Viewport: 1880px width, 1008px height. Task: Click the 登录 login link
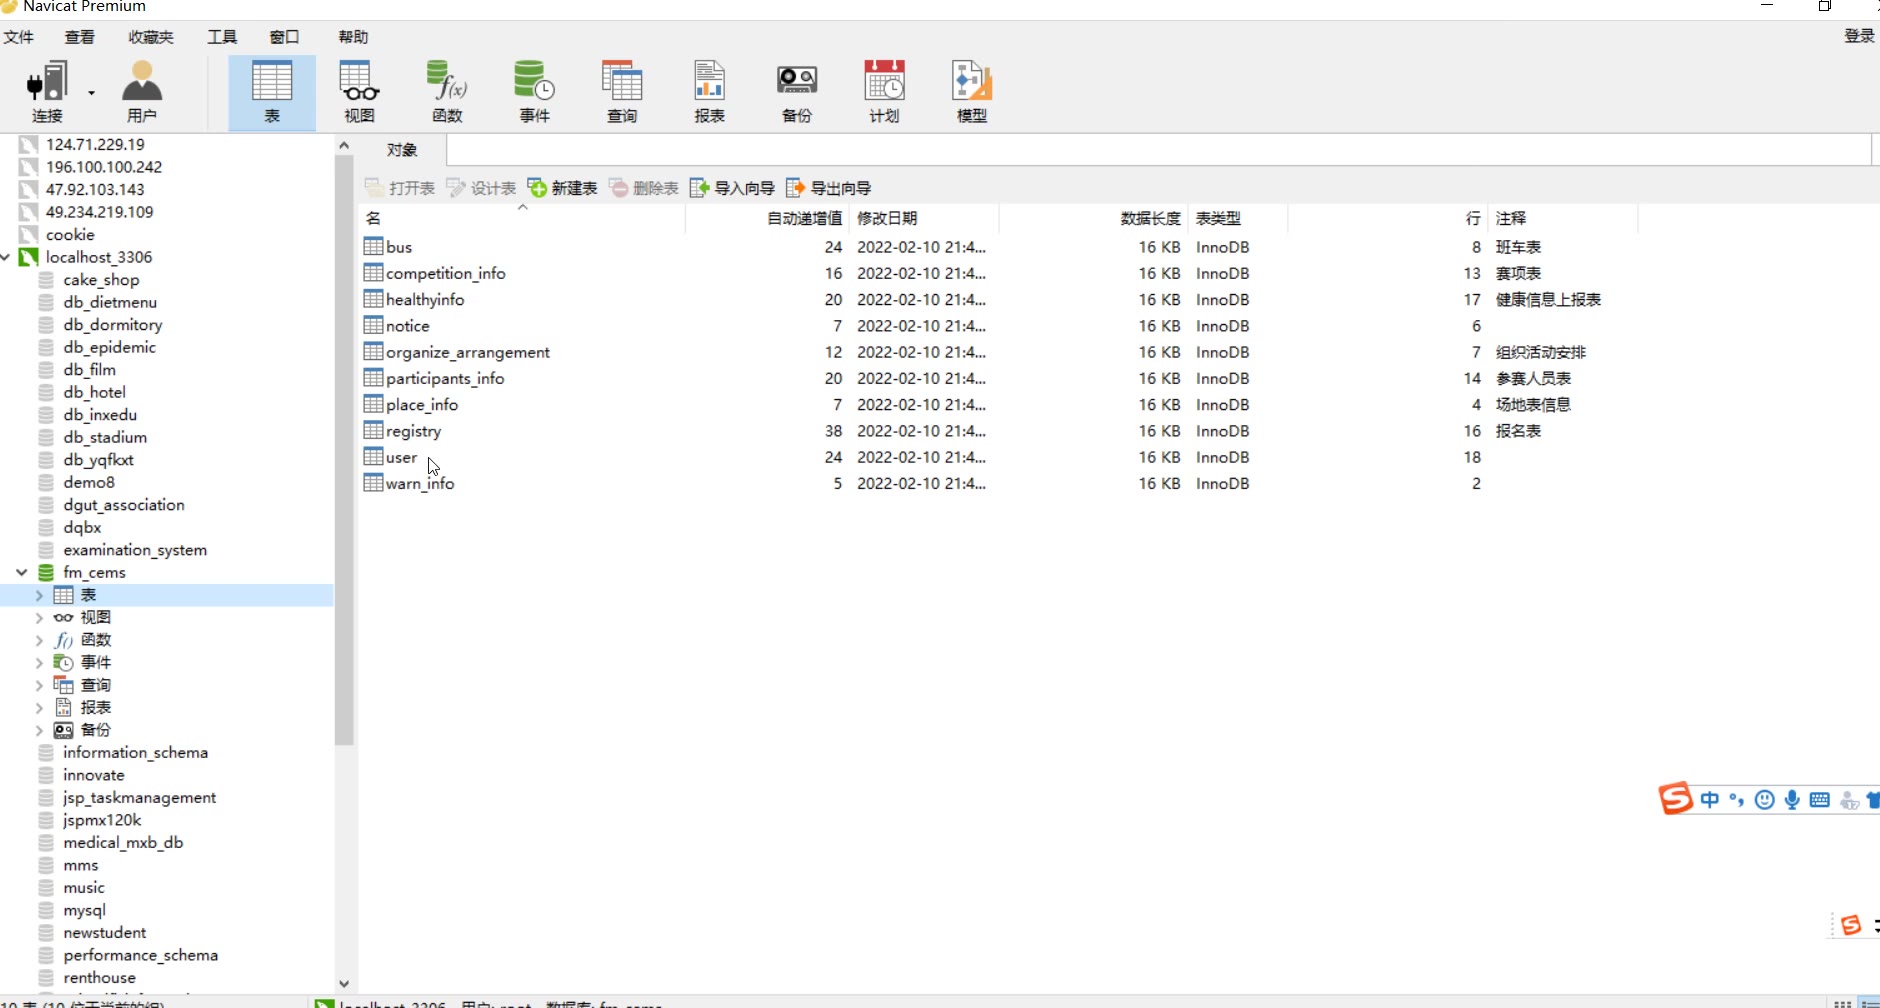pyautogui.click(x=1859, y=36)
